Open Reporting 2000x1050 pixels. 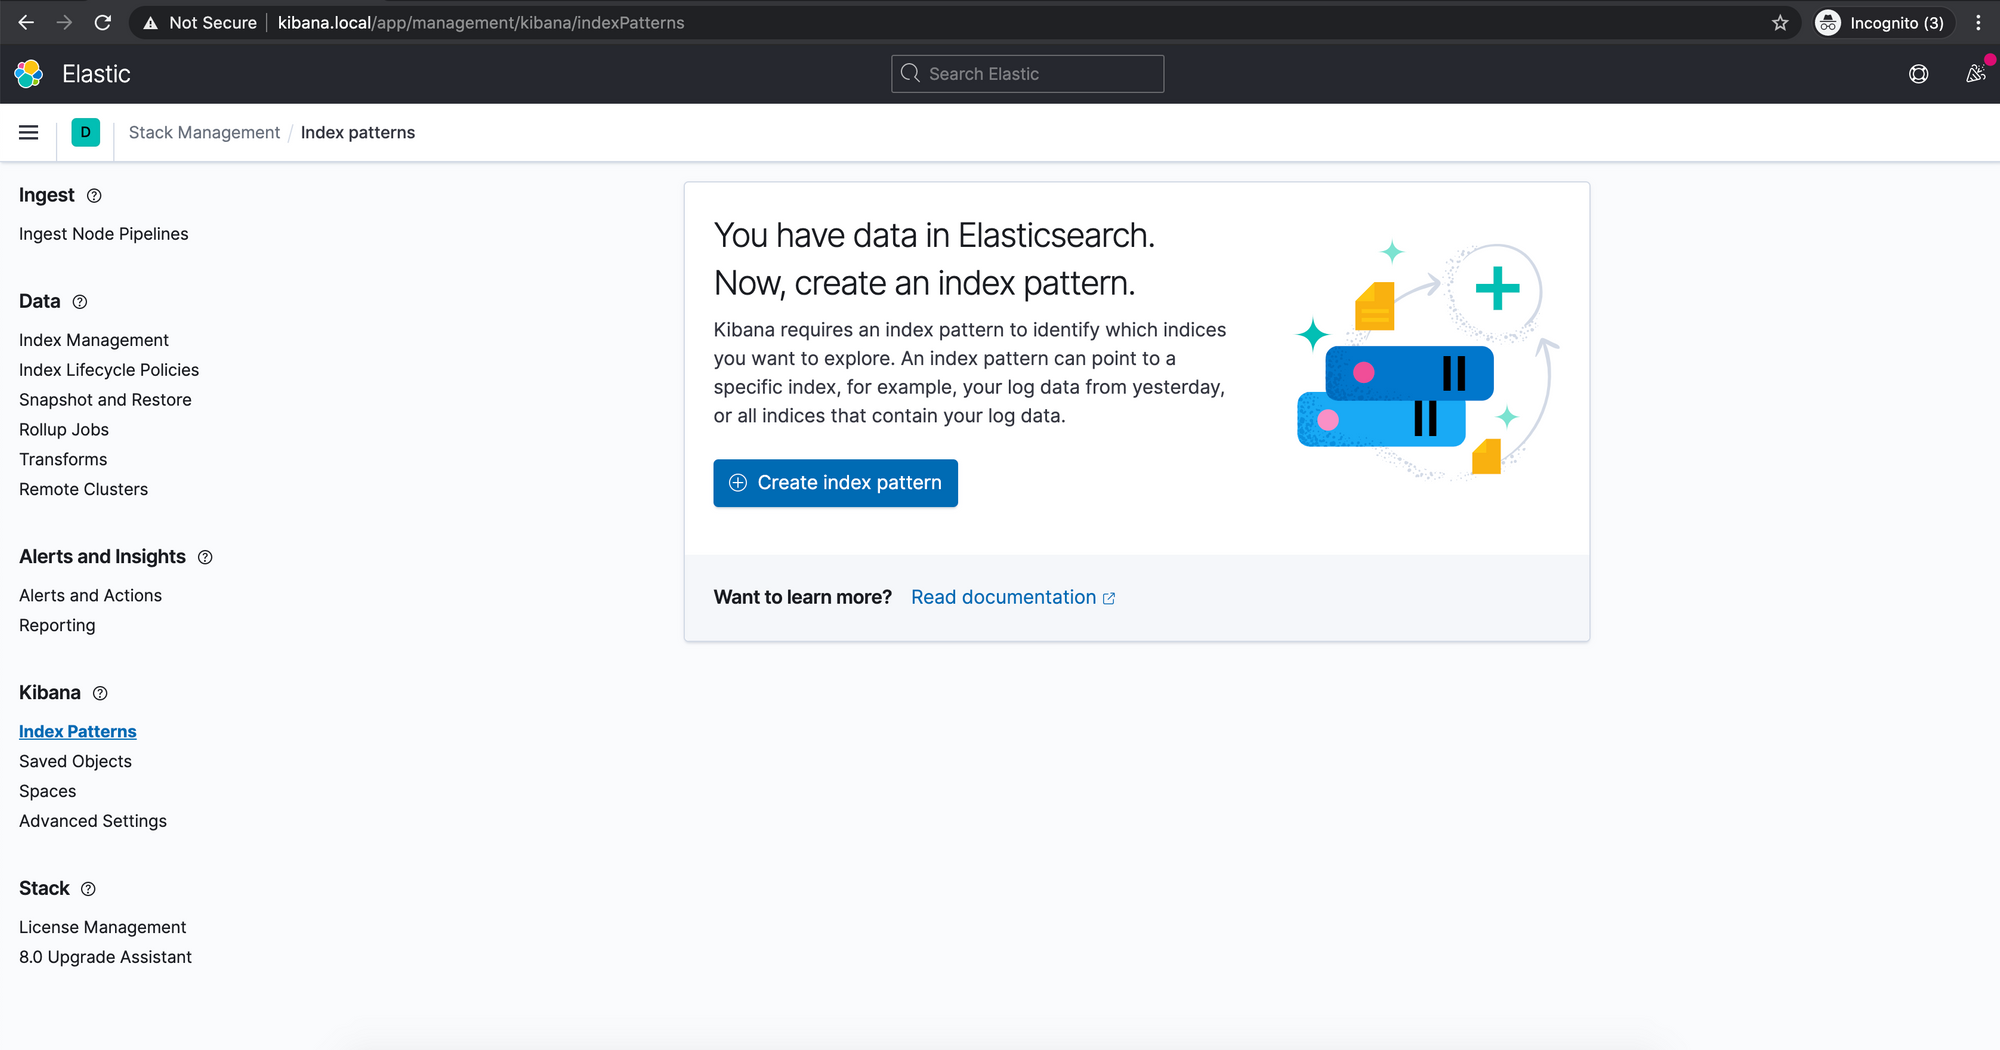pos(57,626)
